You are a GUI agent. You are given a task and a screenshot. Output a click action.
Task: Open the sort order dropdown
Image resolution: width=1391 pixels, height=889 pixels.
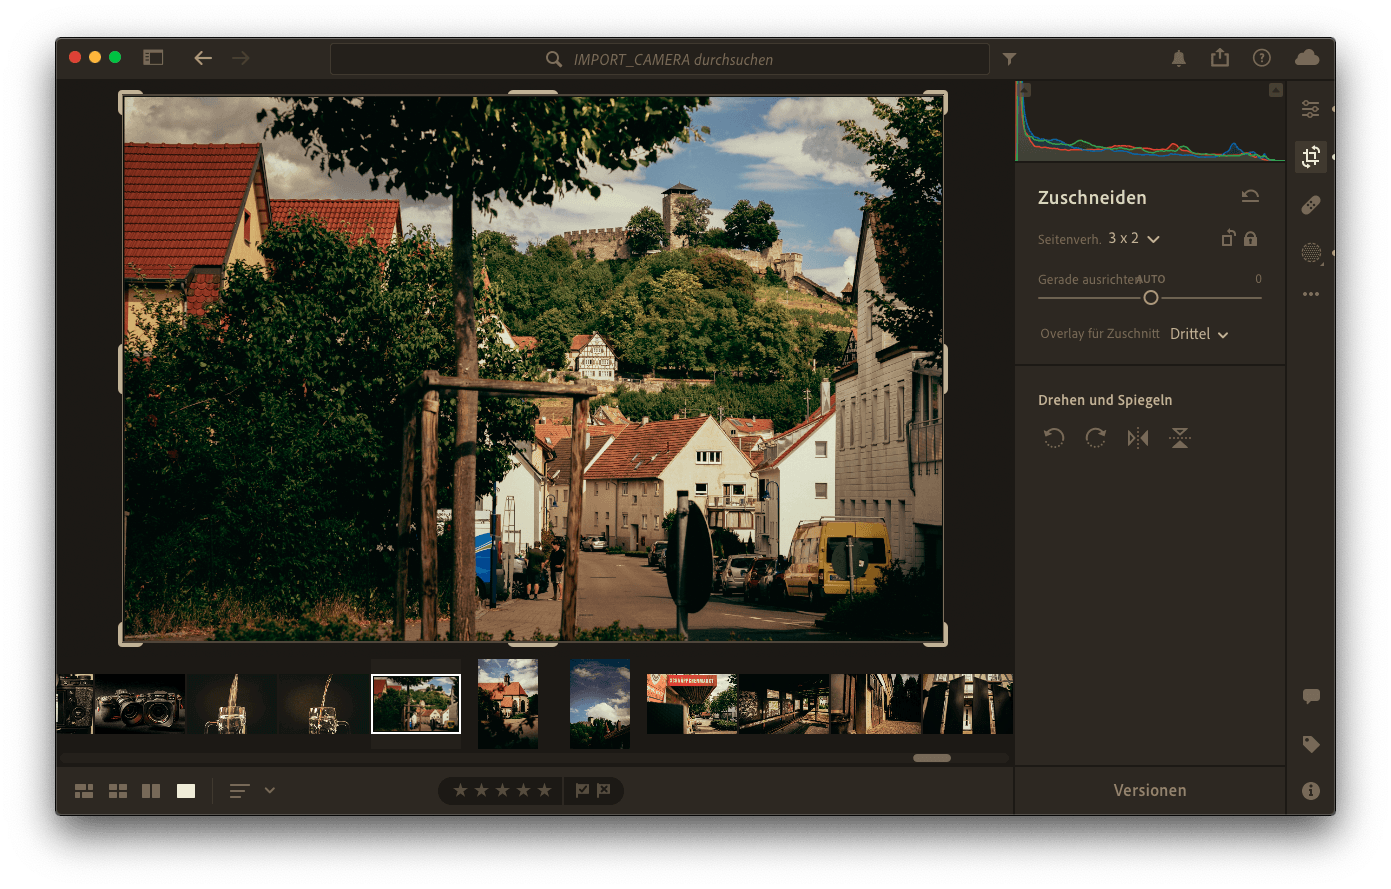(252, 791)
